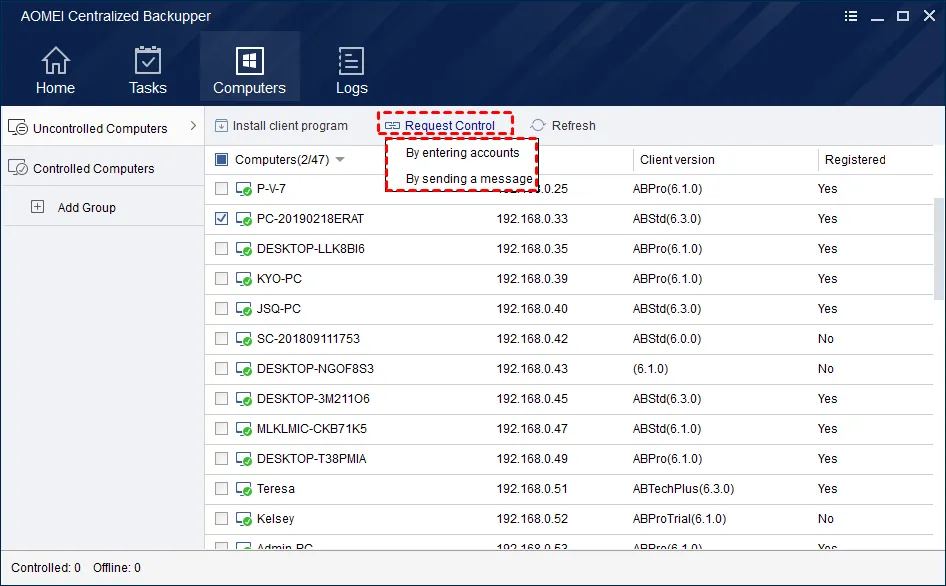Click the Refresh icon in toolbar
This screenshot has width=946, height=586.
coord(538,126)
